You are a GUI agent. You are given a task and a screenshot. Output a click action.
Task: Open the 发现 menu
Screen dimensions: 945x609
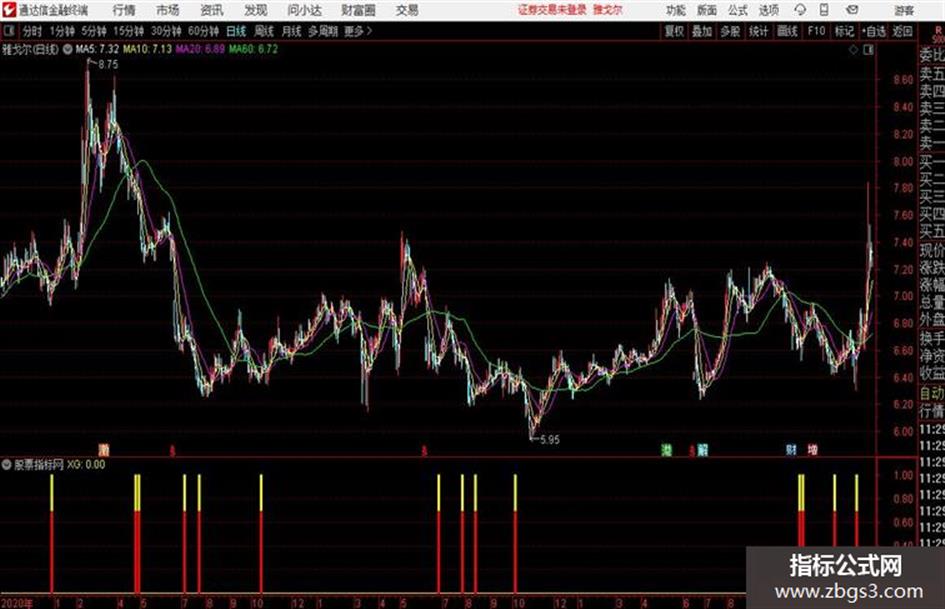tap(256, 10)
